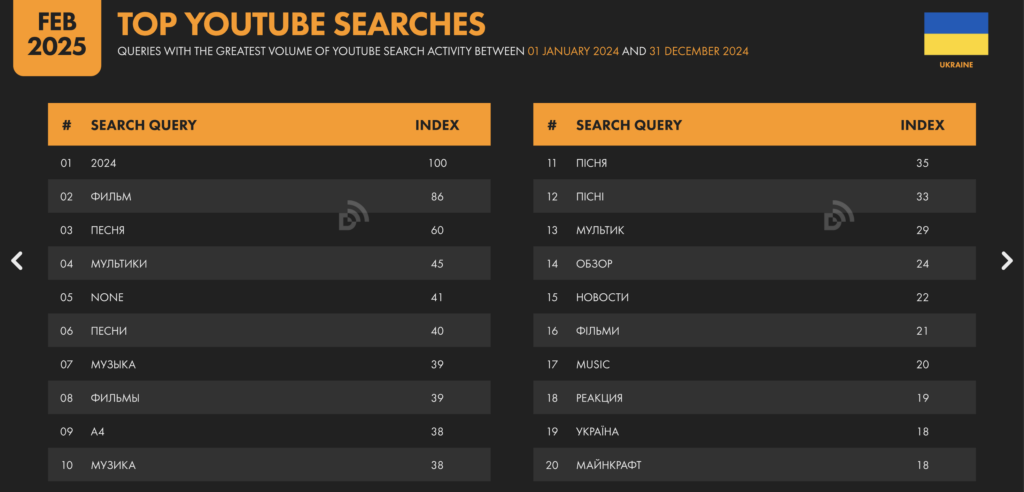Select the FEB 2025 date badge
Image resolution: width=1024 pixels, height=492 pixels.
(57, 38)
